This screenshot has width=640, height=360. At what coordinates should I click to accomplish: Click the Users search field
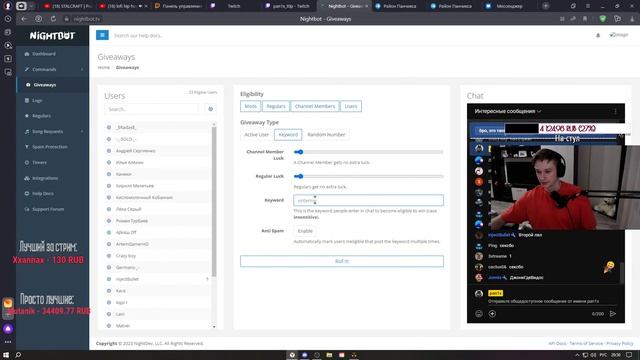click(x=151, y=109)
